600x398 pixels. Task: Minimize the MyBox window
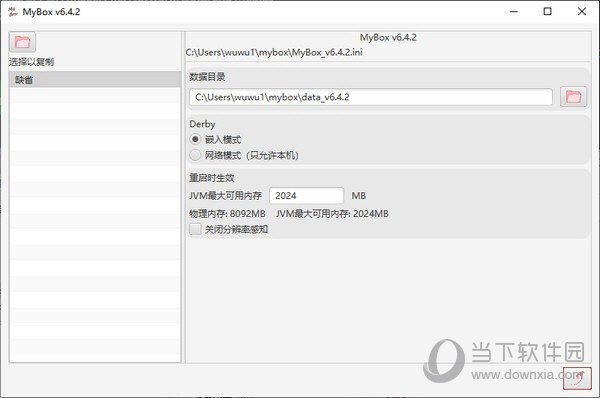click(x=514, y=11)
